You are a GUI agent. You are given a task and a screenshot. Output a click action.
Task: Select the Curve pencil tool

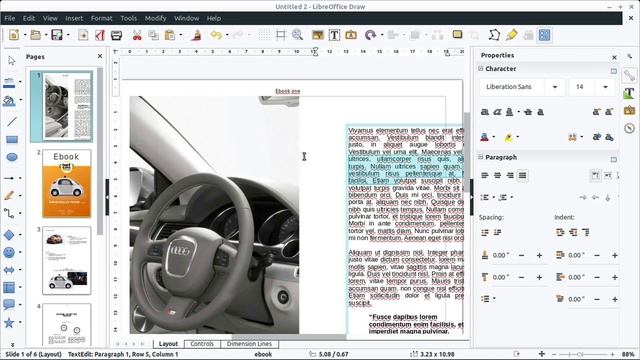tap(9, 196)
